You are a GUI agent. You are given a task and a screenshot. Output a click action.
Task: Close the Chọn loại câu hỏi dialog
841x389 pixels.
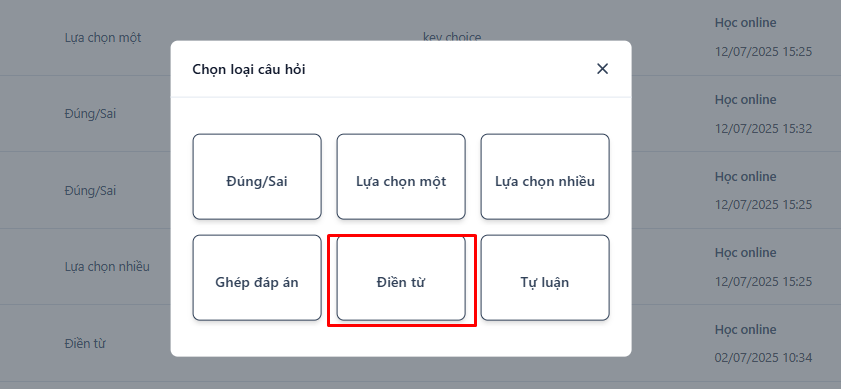tap(602, 69)
